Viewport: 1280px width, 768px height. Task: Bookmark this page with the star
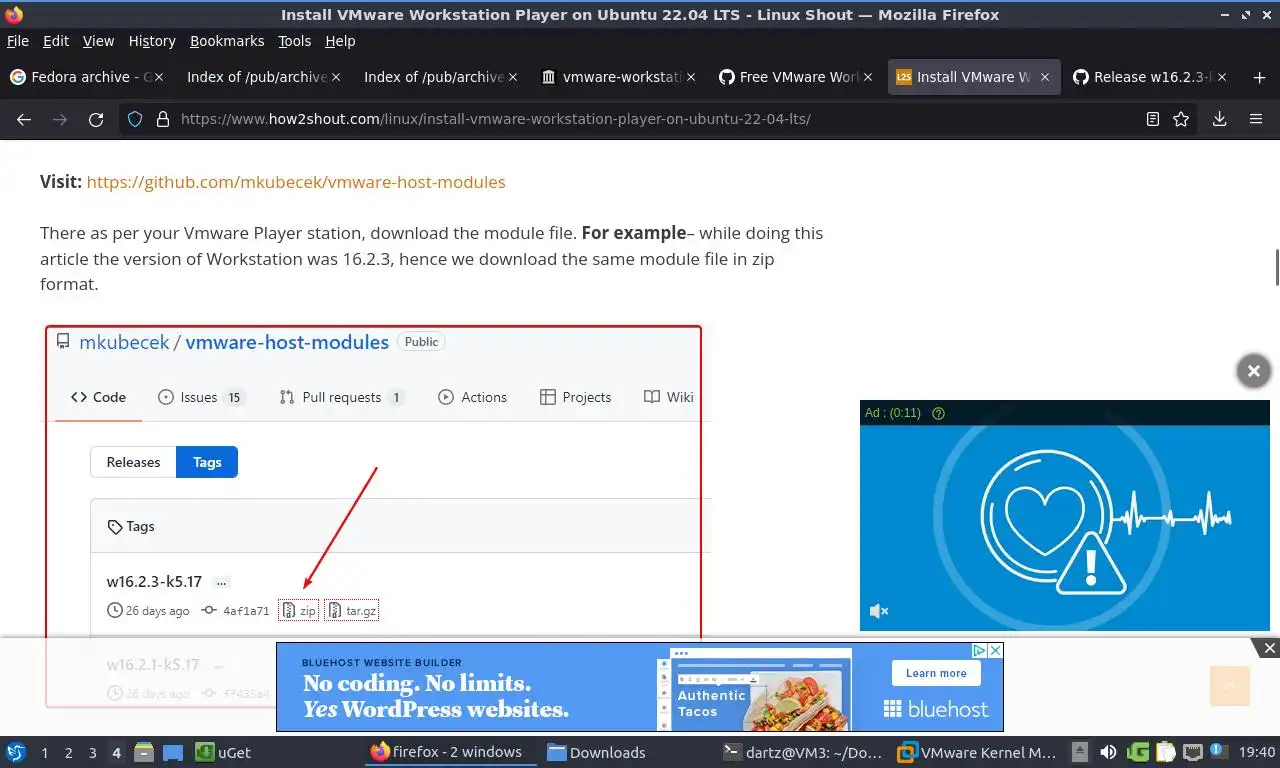click(x=1181, y=119)
